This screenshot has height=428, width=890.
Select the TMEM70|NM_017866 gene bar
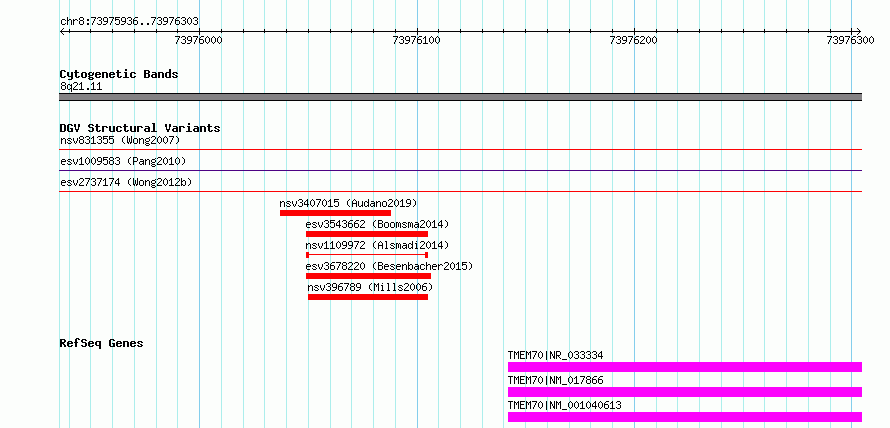point(685,392)
